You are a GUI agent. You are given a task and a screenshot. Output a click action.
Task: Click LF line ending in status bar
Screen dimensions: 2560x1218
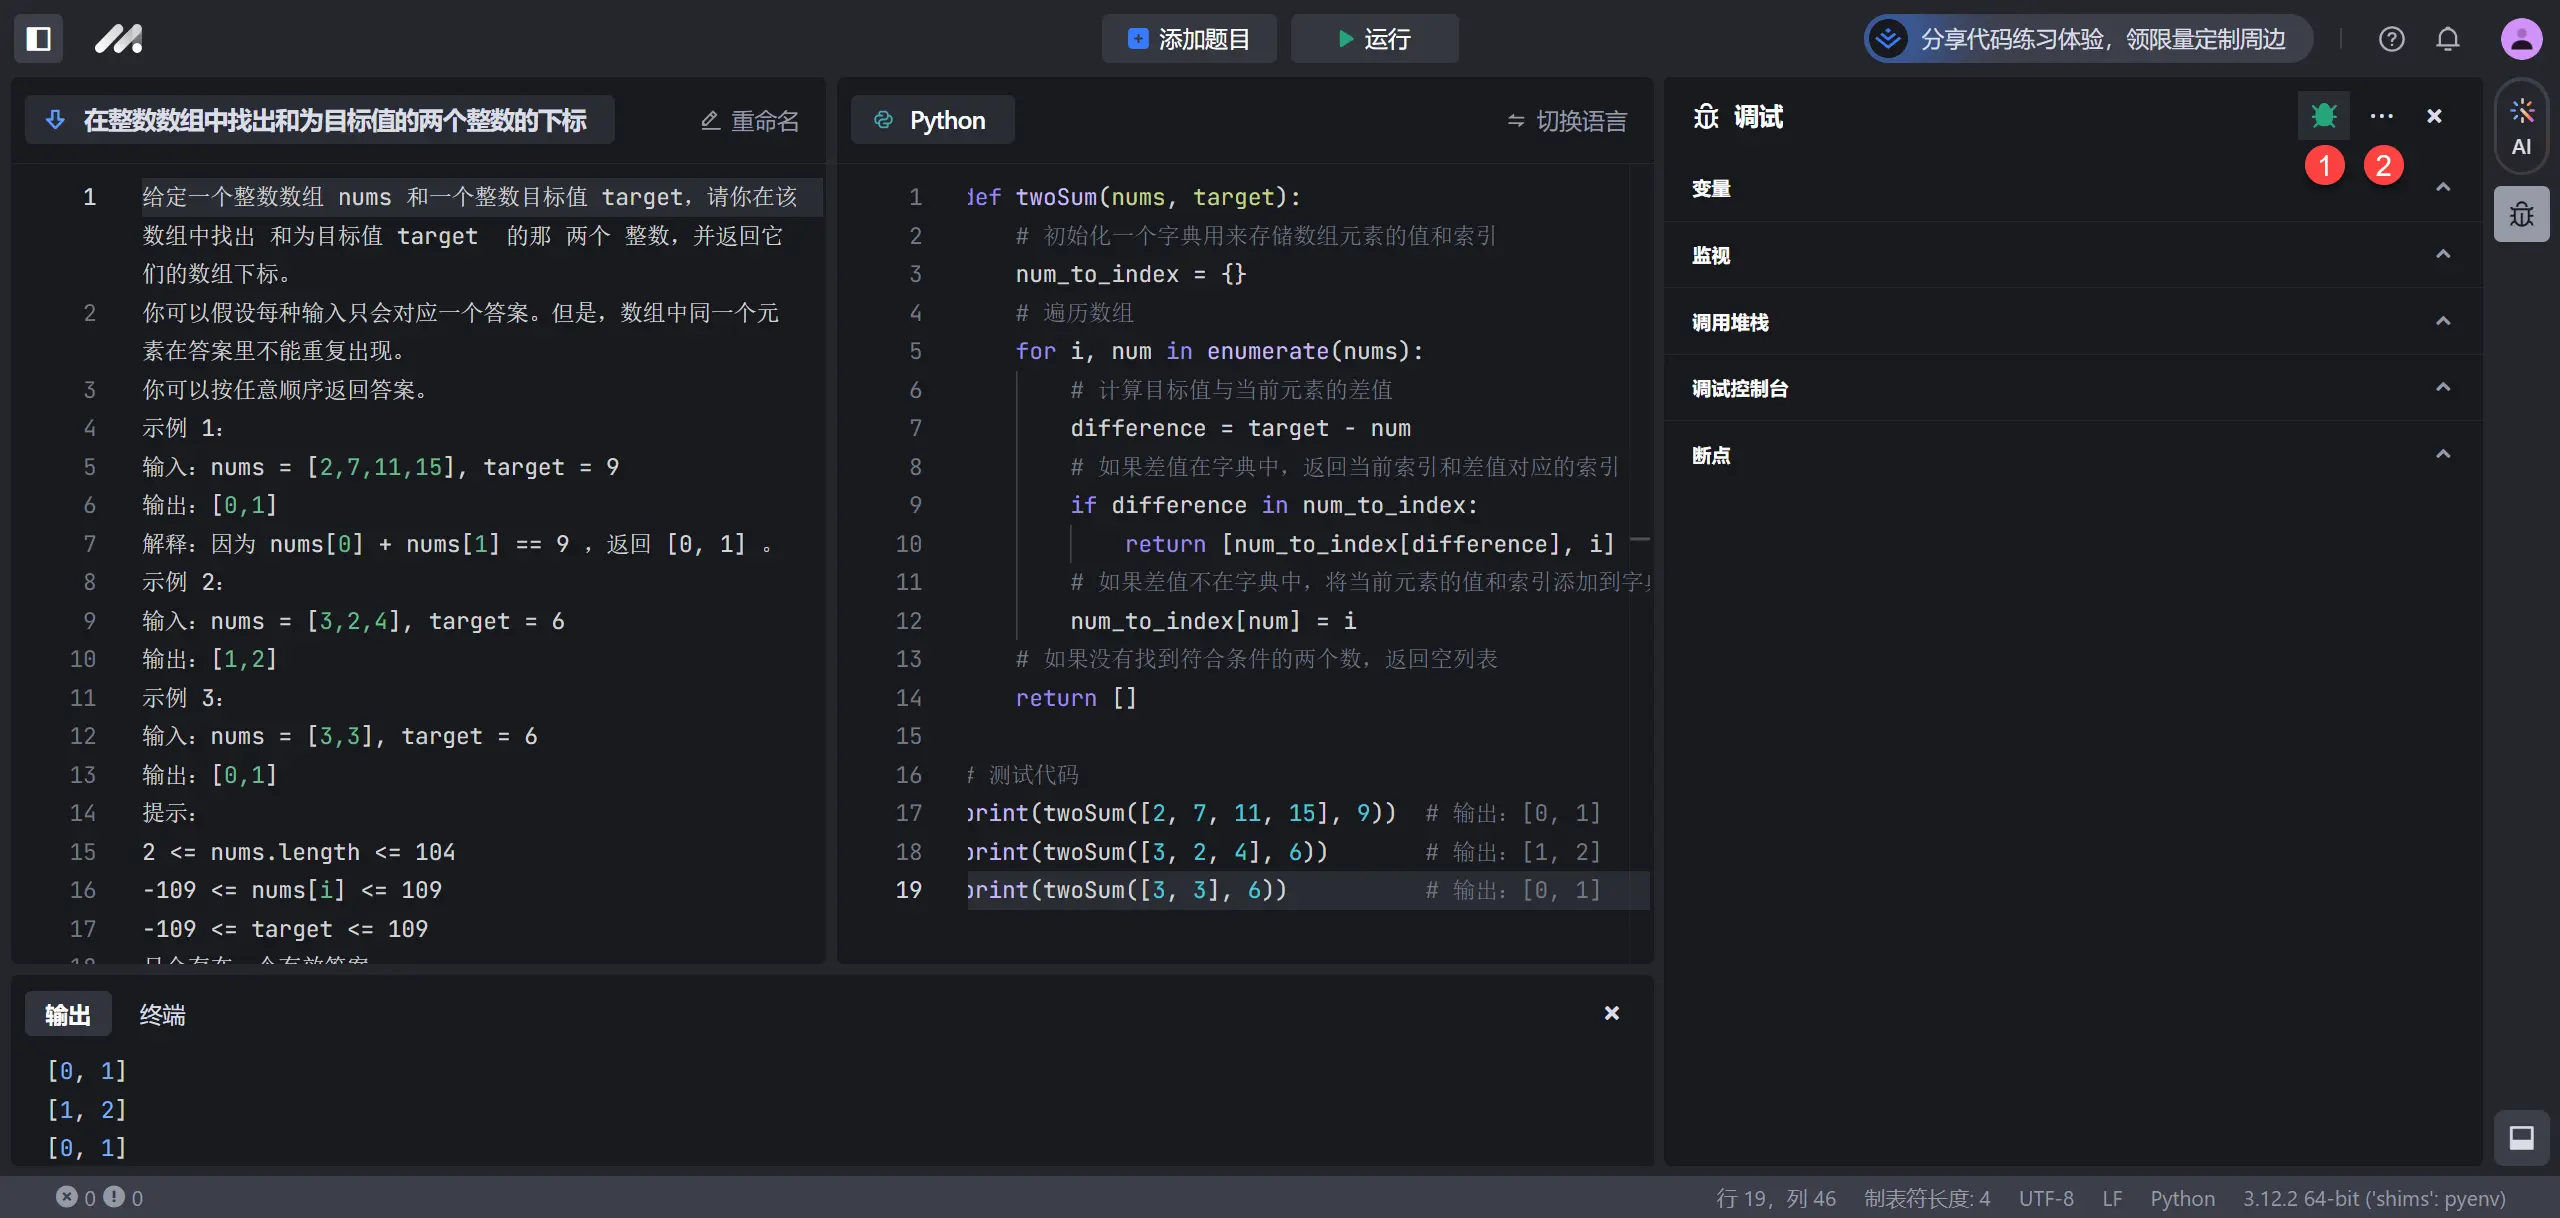[x=2112, y=1198]
